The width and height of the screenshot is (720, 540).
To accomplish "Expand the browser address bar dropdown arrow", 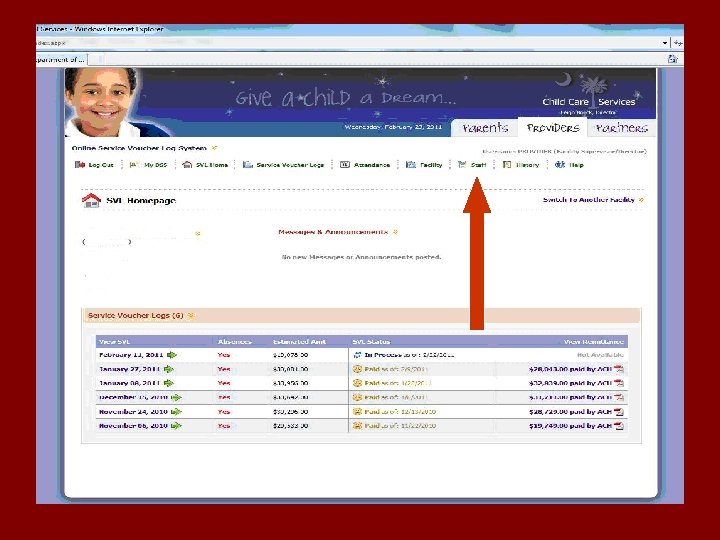I will (664, 43).
